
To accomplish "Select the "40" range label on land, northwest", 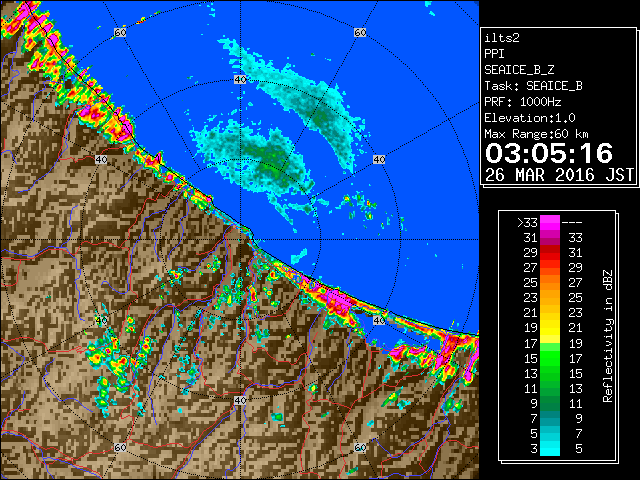I will pos(101,159).
